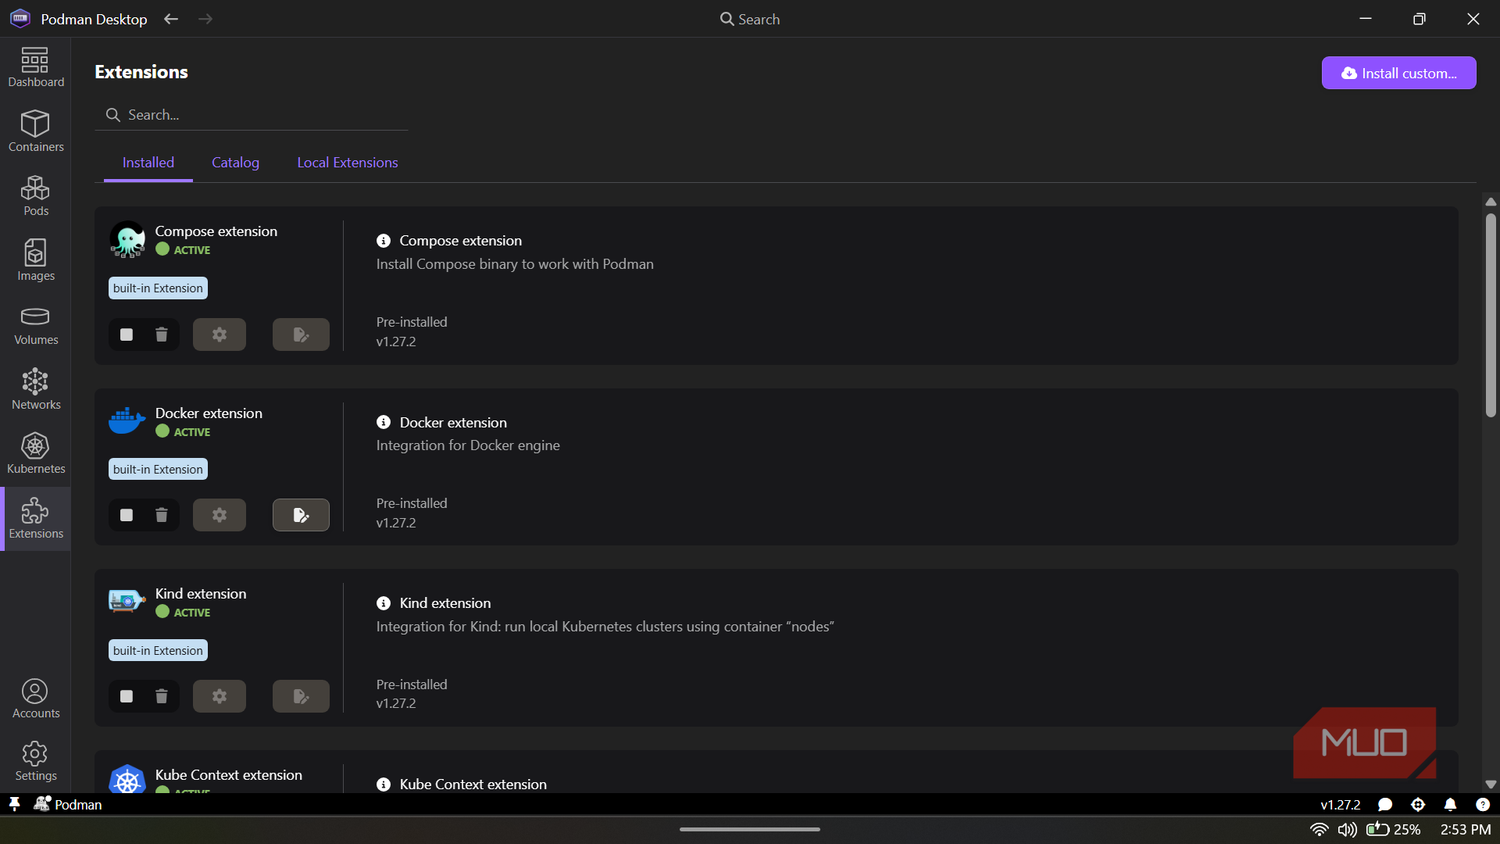Open Settings from sidebar
The image size is (1500, 844).
click(x=35, y=761)
